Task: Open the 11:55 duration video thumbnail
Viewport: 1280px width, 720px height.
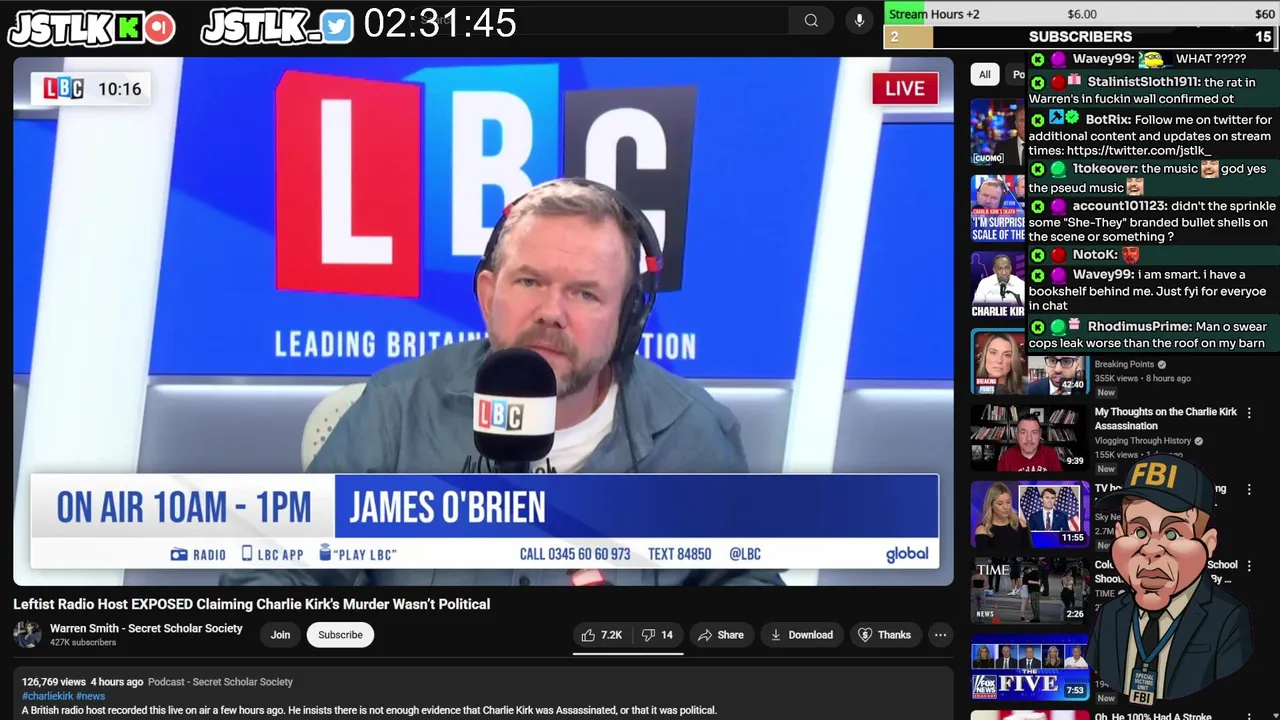Action: (x=1029, y=514)
